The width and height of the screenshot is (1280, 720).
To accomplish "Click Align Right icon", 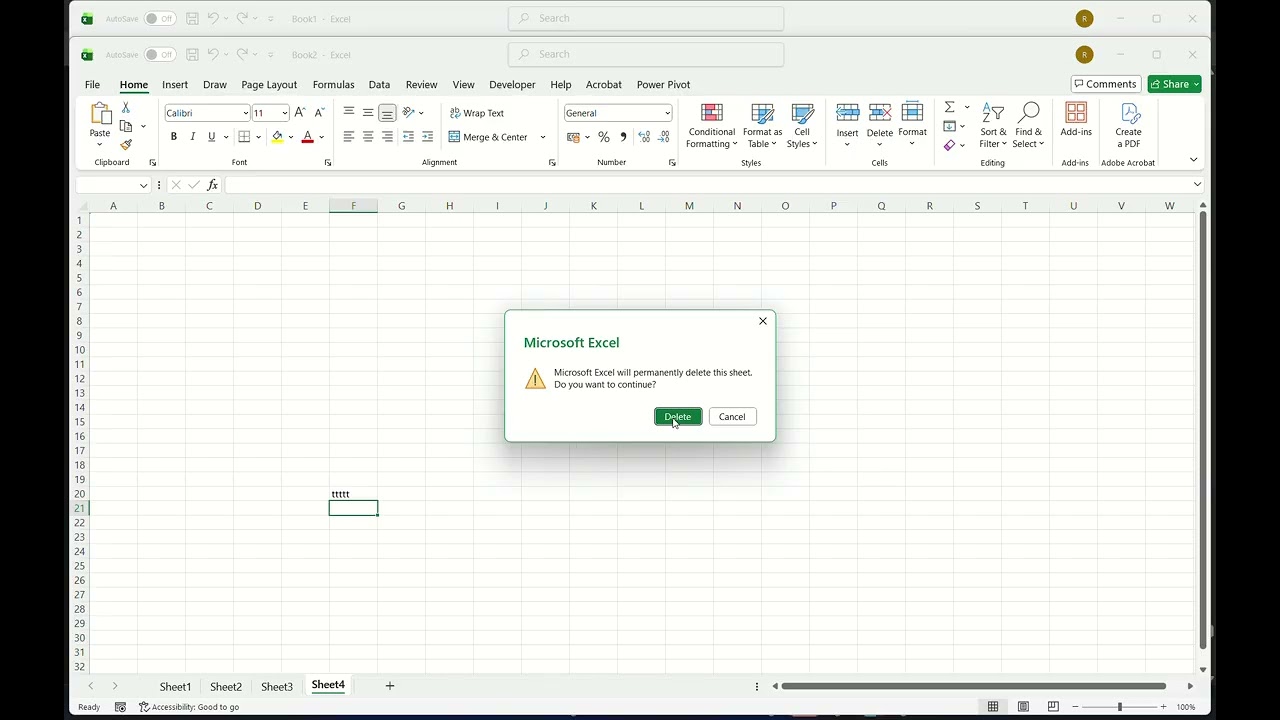I will click(387, 137).
